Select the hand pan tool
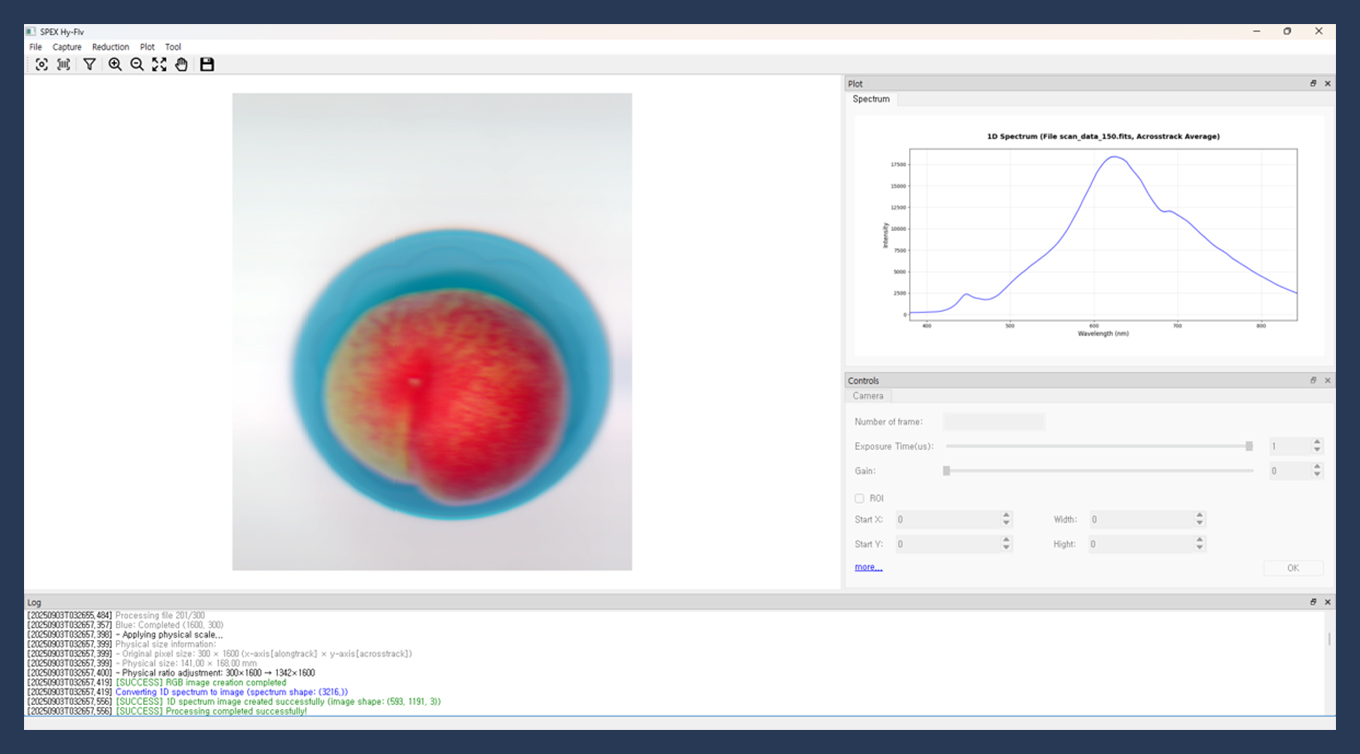The width and height of the screenshot is (1360, 754). pos(181,64)
